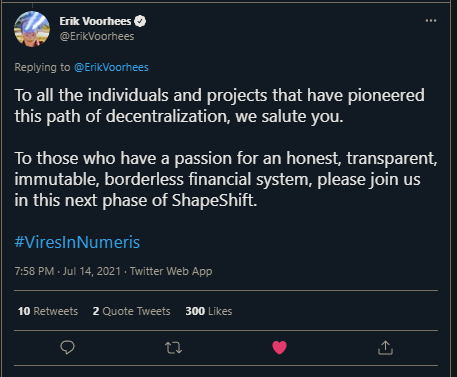The width and height of the screenshot is (457, 377).
Task: Follow the blue @ErikVoorhees reply mention
Action: pyautogui.click(x=111, y=67)
